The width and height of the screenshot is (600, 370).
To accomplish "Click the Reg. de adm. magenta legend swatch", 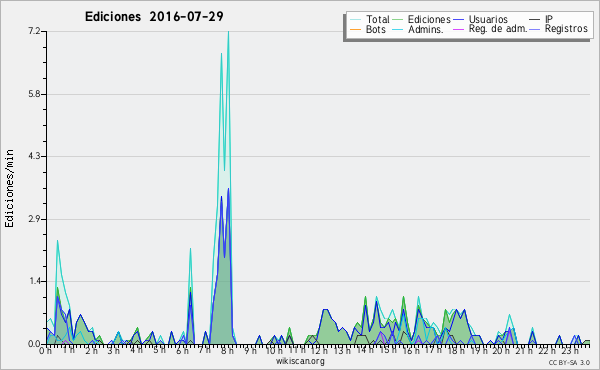I will [458, 29].
